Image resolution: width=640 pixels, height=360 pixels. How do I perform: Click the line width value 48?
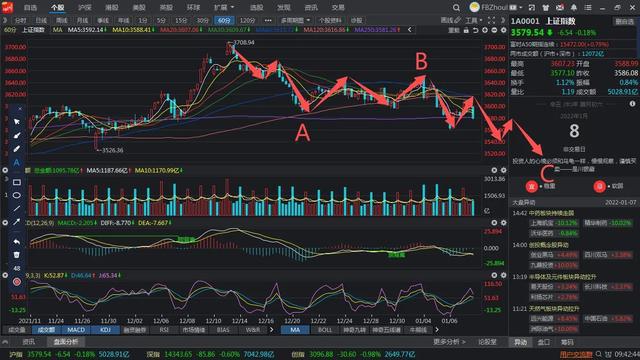(17, 268)
